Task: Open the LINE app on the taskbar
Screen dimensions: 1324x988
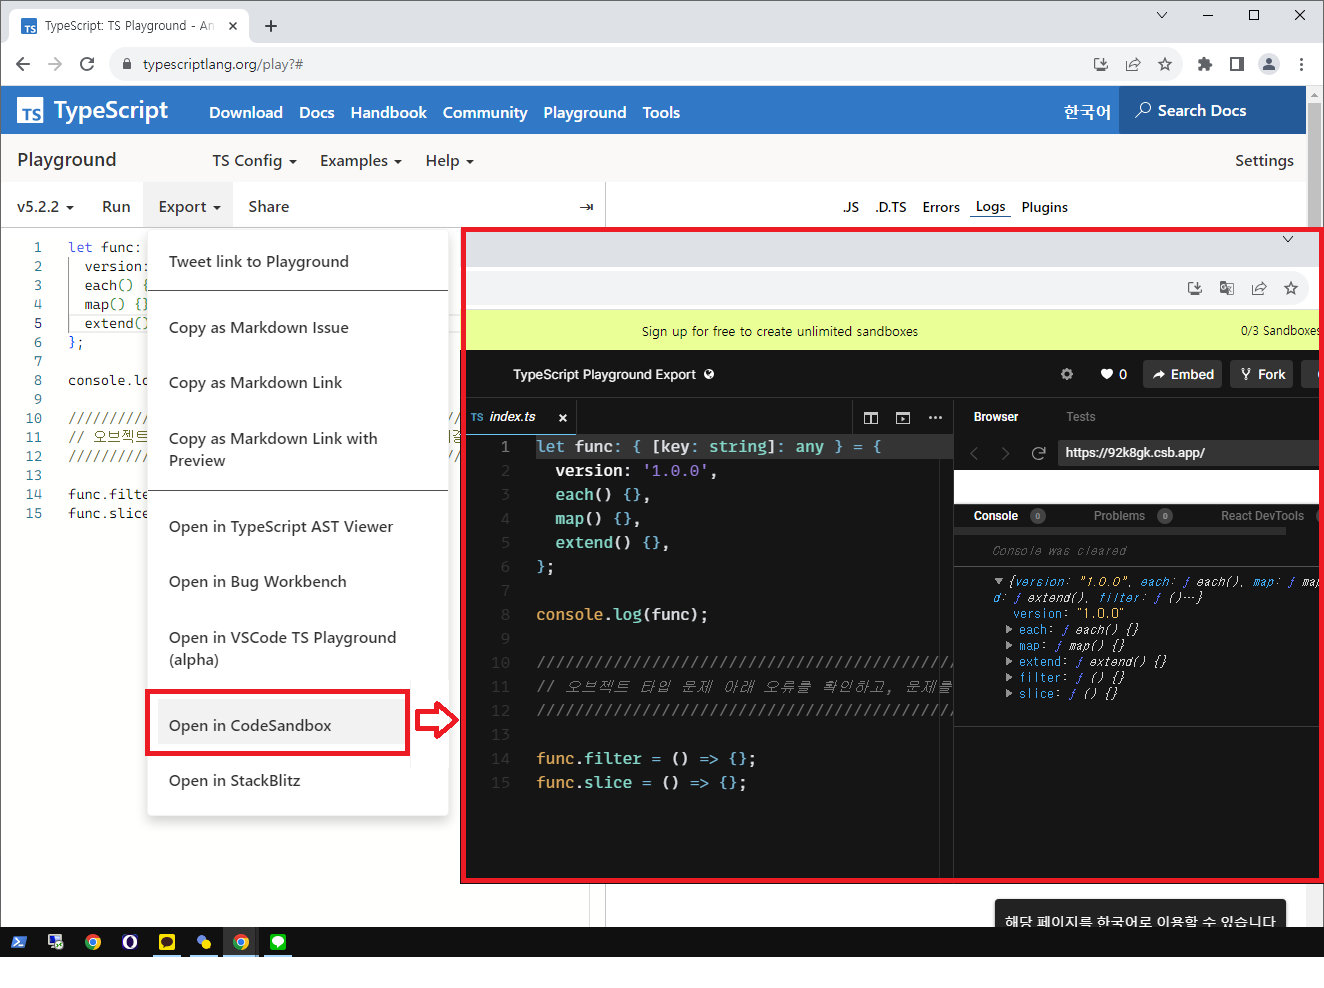Action: (278, 942)
